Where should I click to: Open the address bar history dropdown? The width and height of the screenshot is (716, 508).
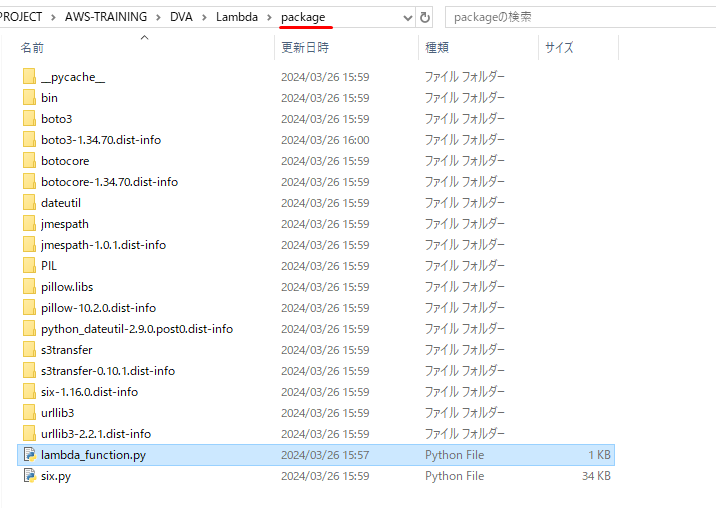pyautogui.click(x=406, y=17)
